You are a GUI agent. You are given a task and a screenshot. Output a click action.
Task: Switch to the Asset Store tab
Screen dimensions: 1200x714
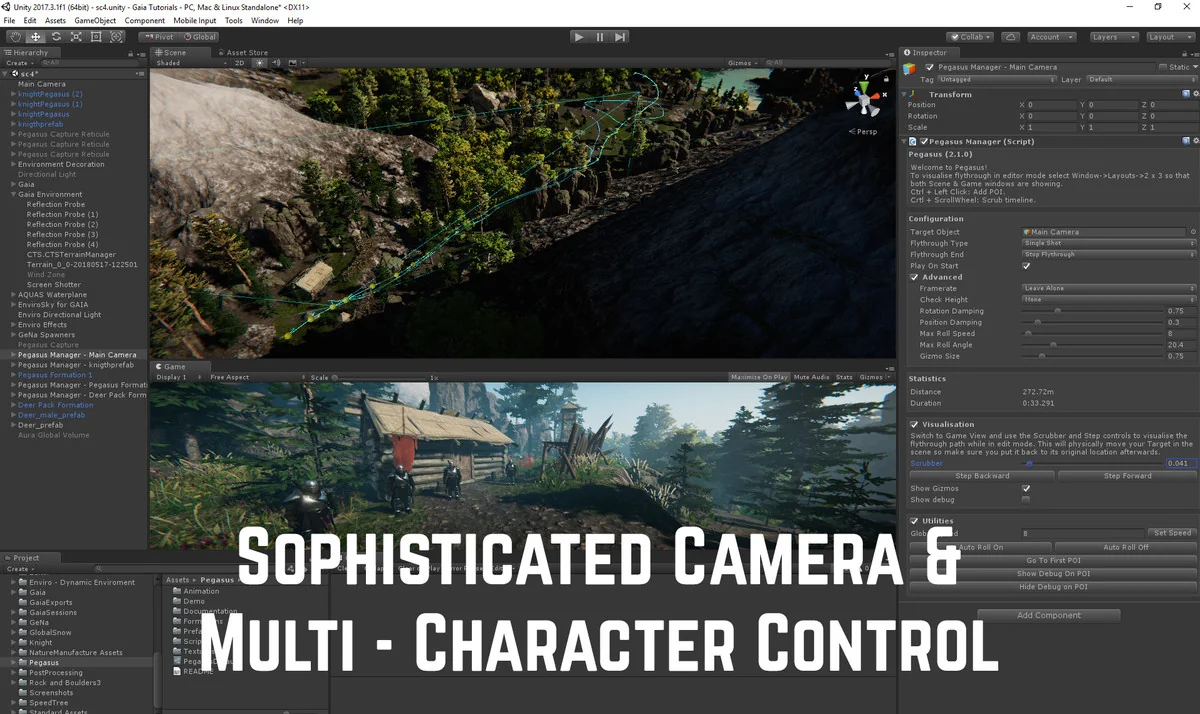245,52
